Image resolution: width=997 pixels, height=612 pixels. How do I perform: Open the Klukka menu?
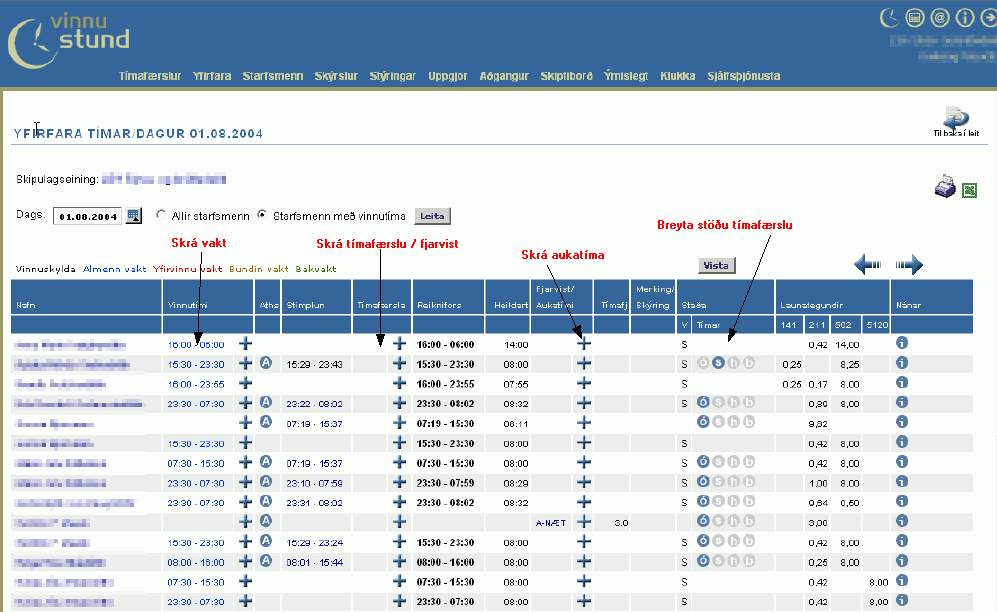(678, 76)
